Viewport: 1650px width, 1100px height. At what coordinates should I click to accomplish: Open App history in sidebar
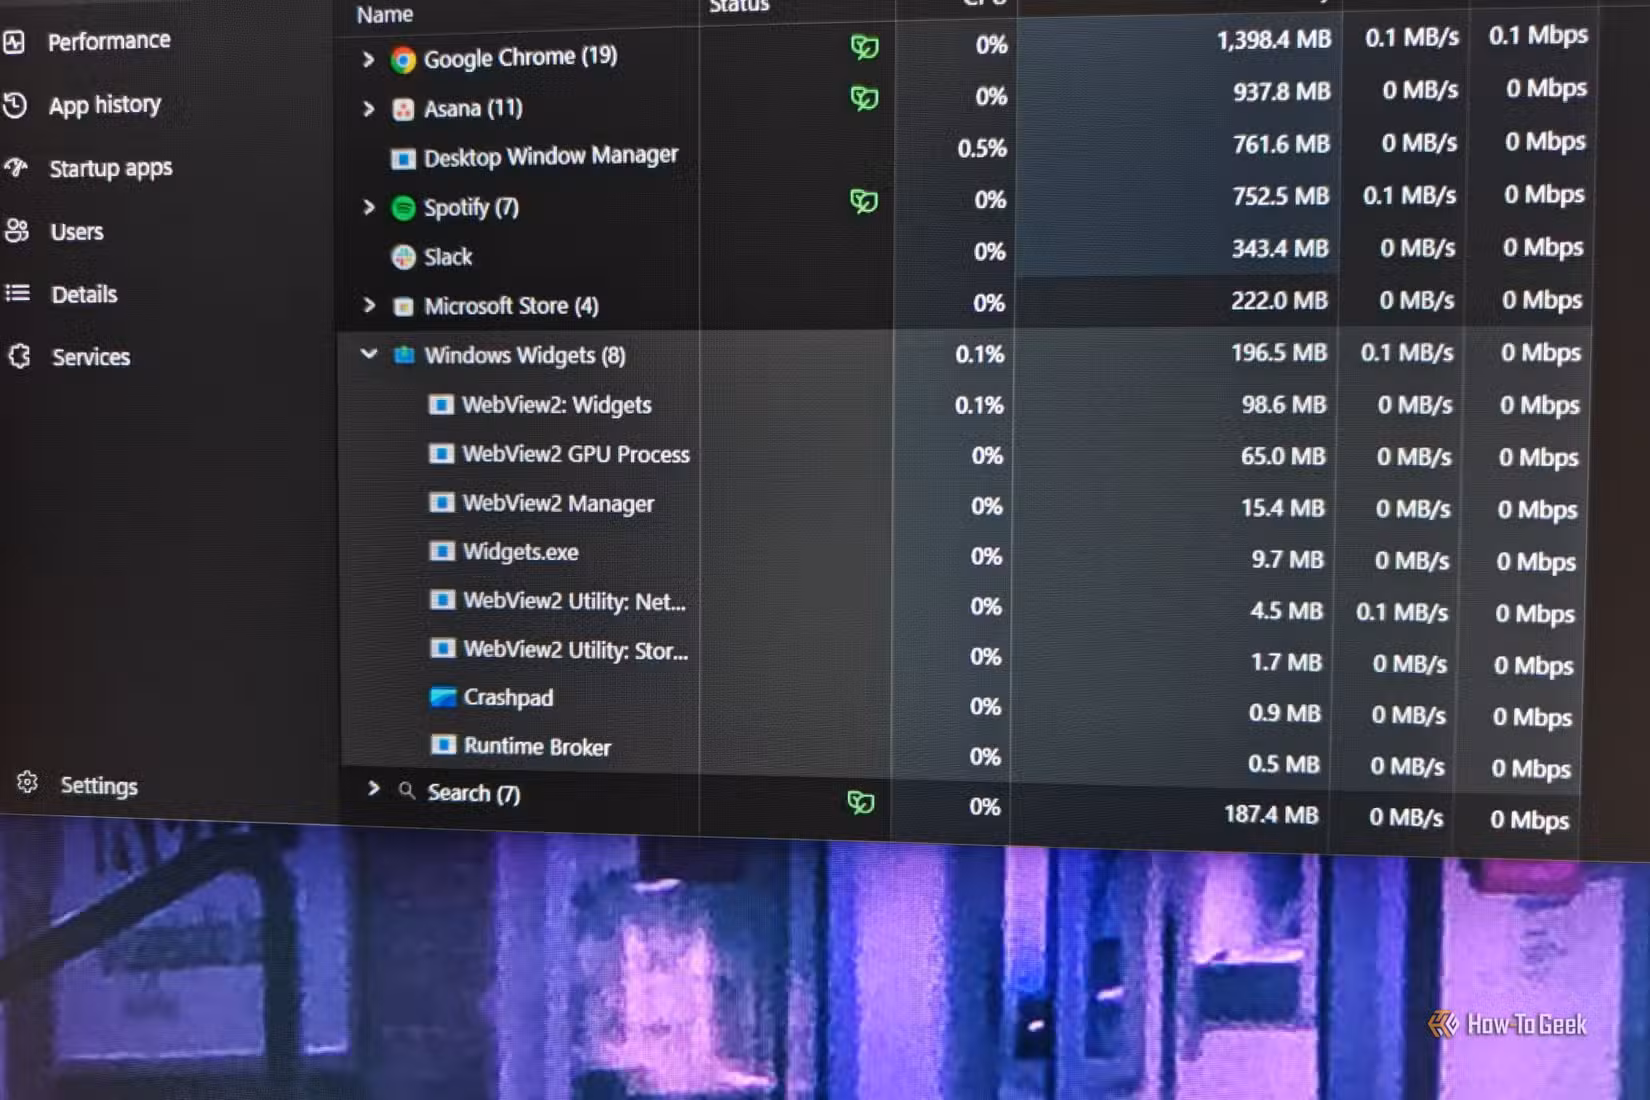pos(104,104)
